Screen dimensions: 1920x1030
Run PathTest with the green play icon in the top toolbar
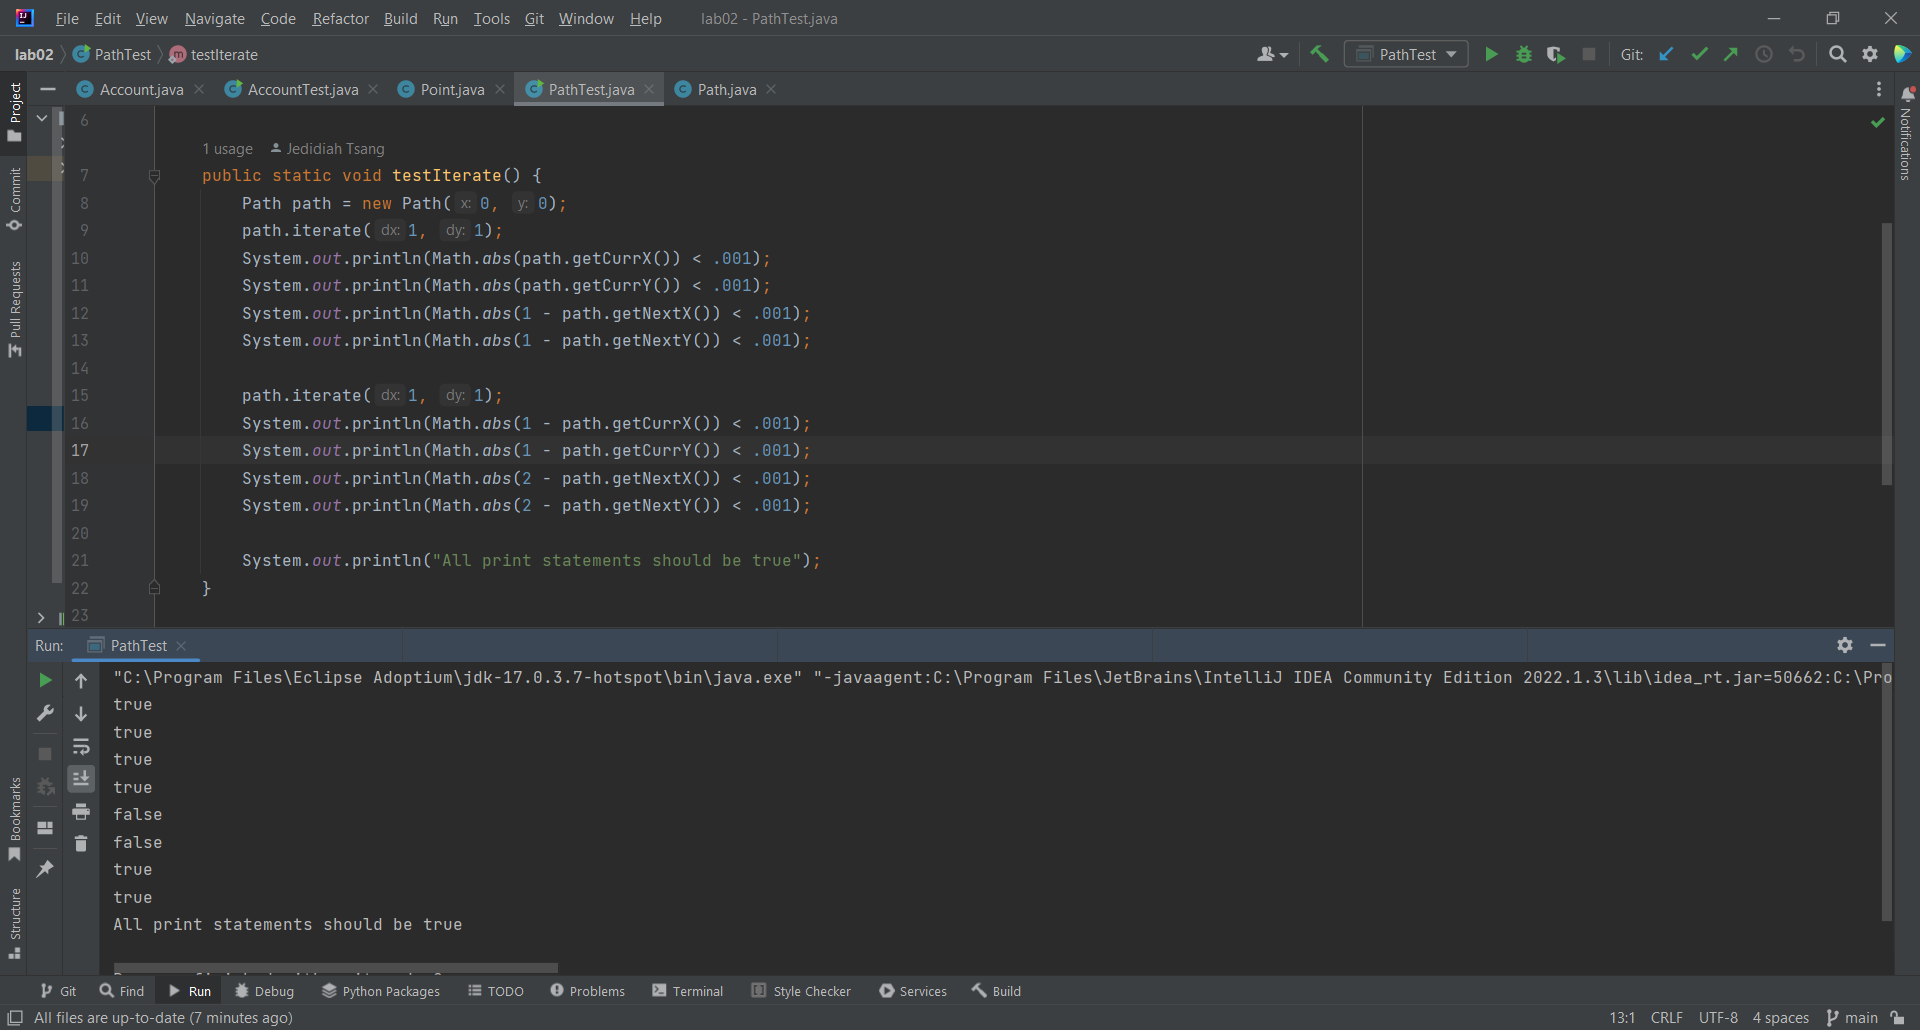(x=1491, y=55)
